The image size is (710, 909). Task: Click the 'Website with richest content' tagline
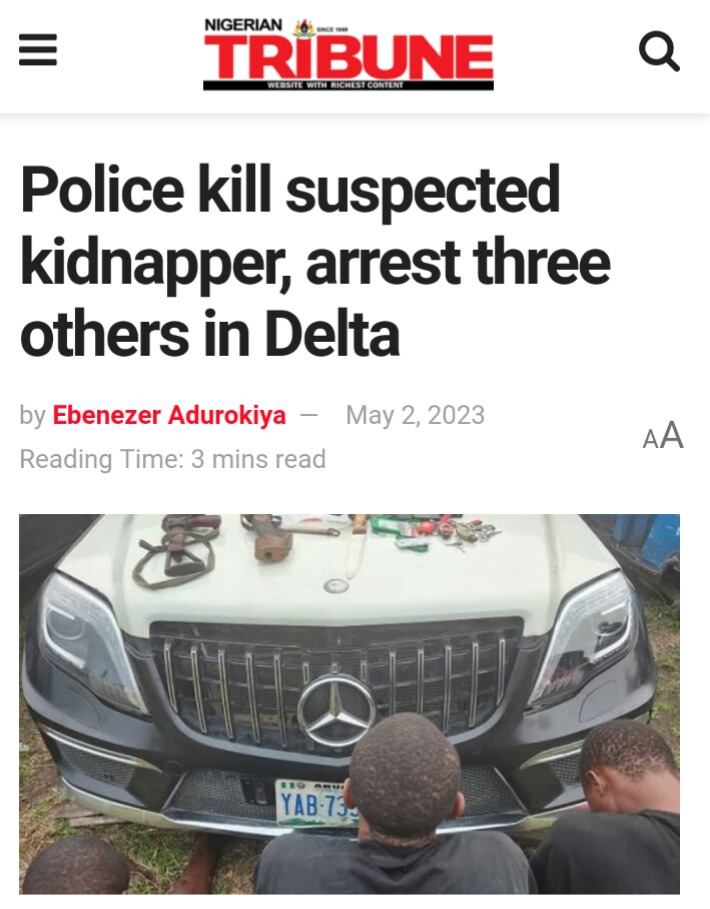point(335,85)
